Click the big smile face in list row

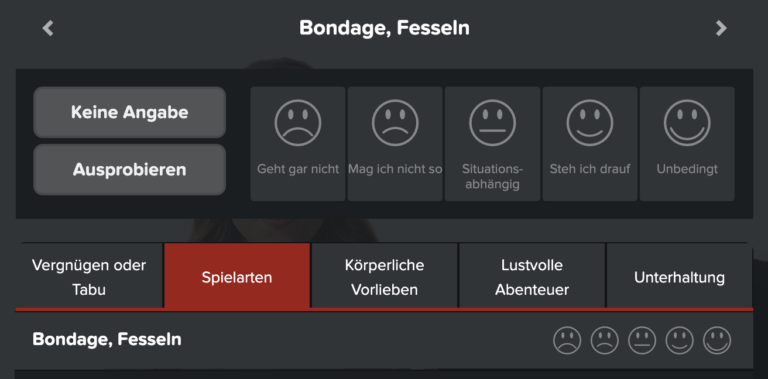tap(717, 340)
